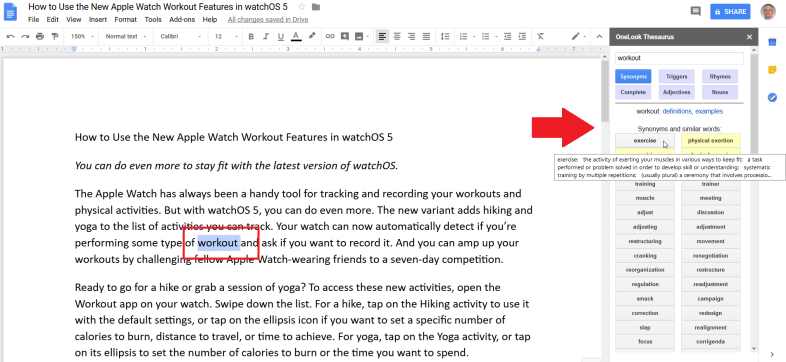Select the Triggers filter
This screenshot has height=362, width=786.
(676, 77)
